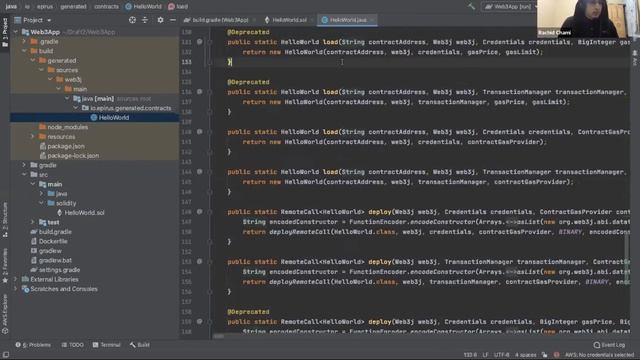Click the Favorites side tab
Screen dimensions: 640x360
[x=5, y=265]
